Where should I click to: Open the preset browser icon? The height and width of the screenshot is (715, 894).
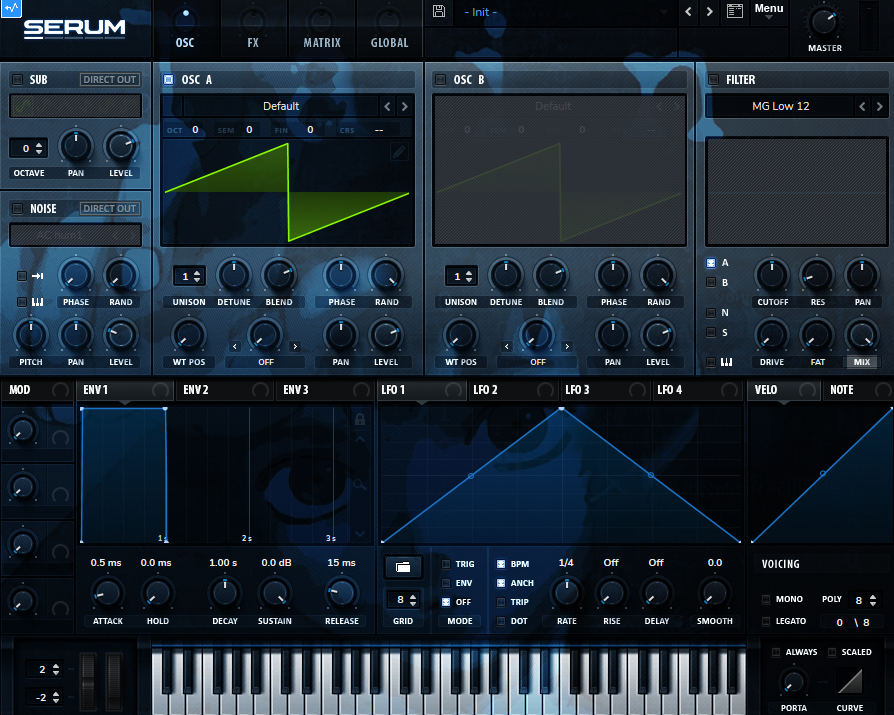(735, 11)
